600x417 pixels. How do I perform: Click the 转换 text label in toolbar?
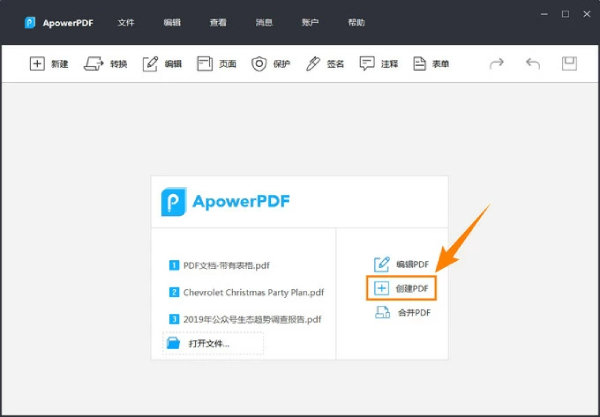118,64
